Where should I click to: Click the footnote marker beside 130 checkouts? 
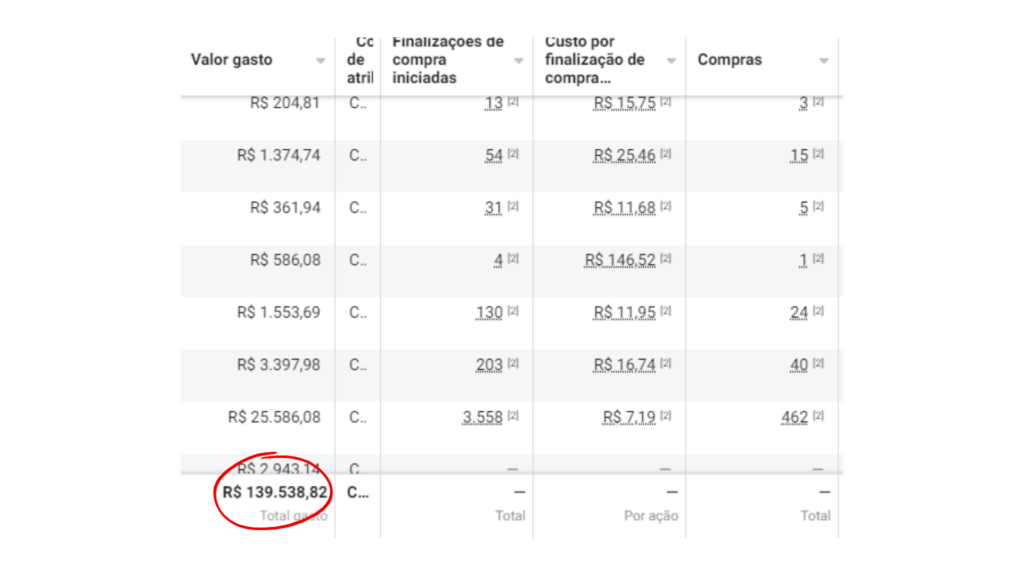513,311
